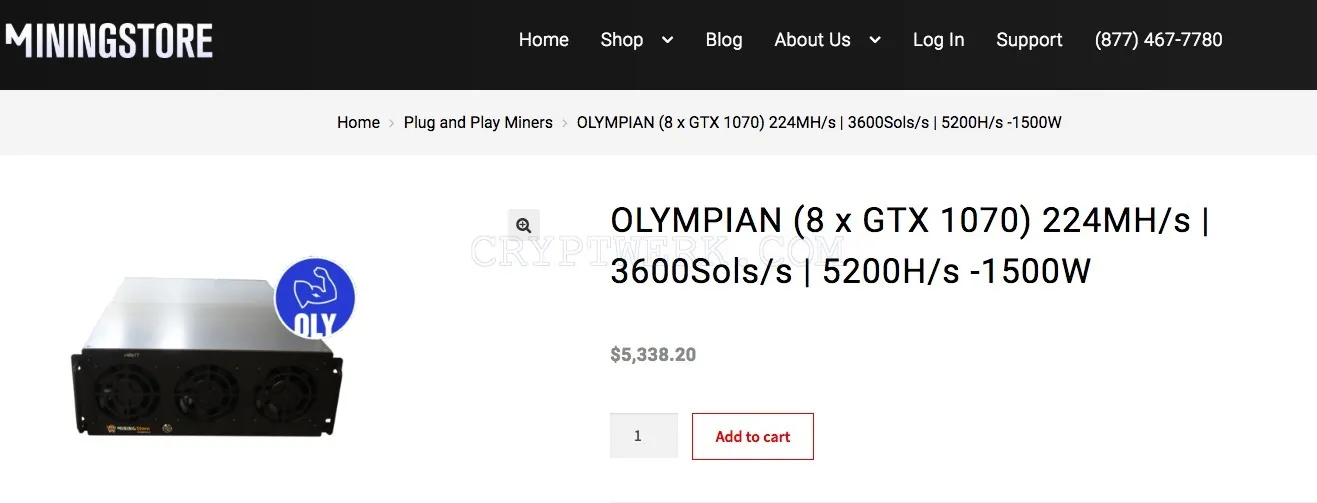Click the quantity input field
The height and width of the screenshot is (503, 1317).
pos(644,436)
